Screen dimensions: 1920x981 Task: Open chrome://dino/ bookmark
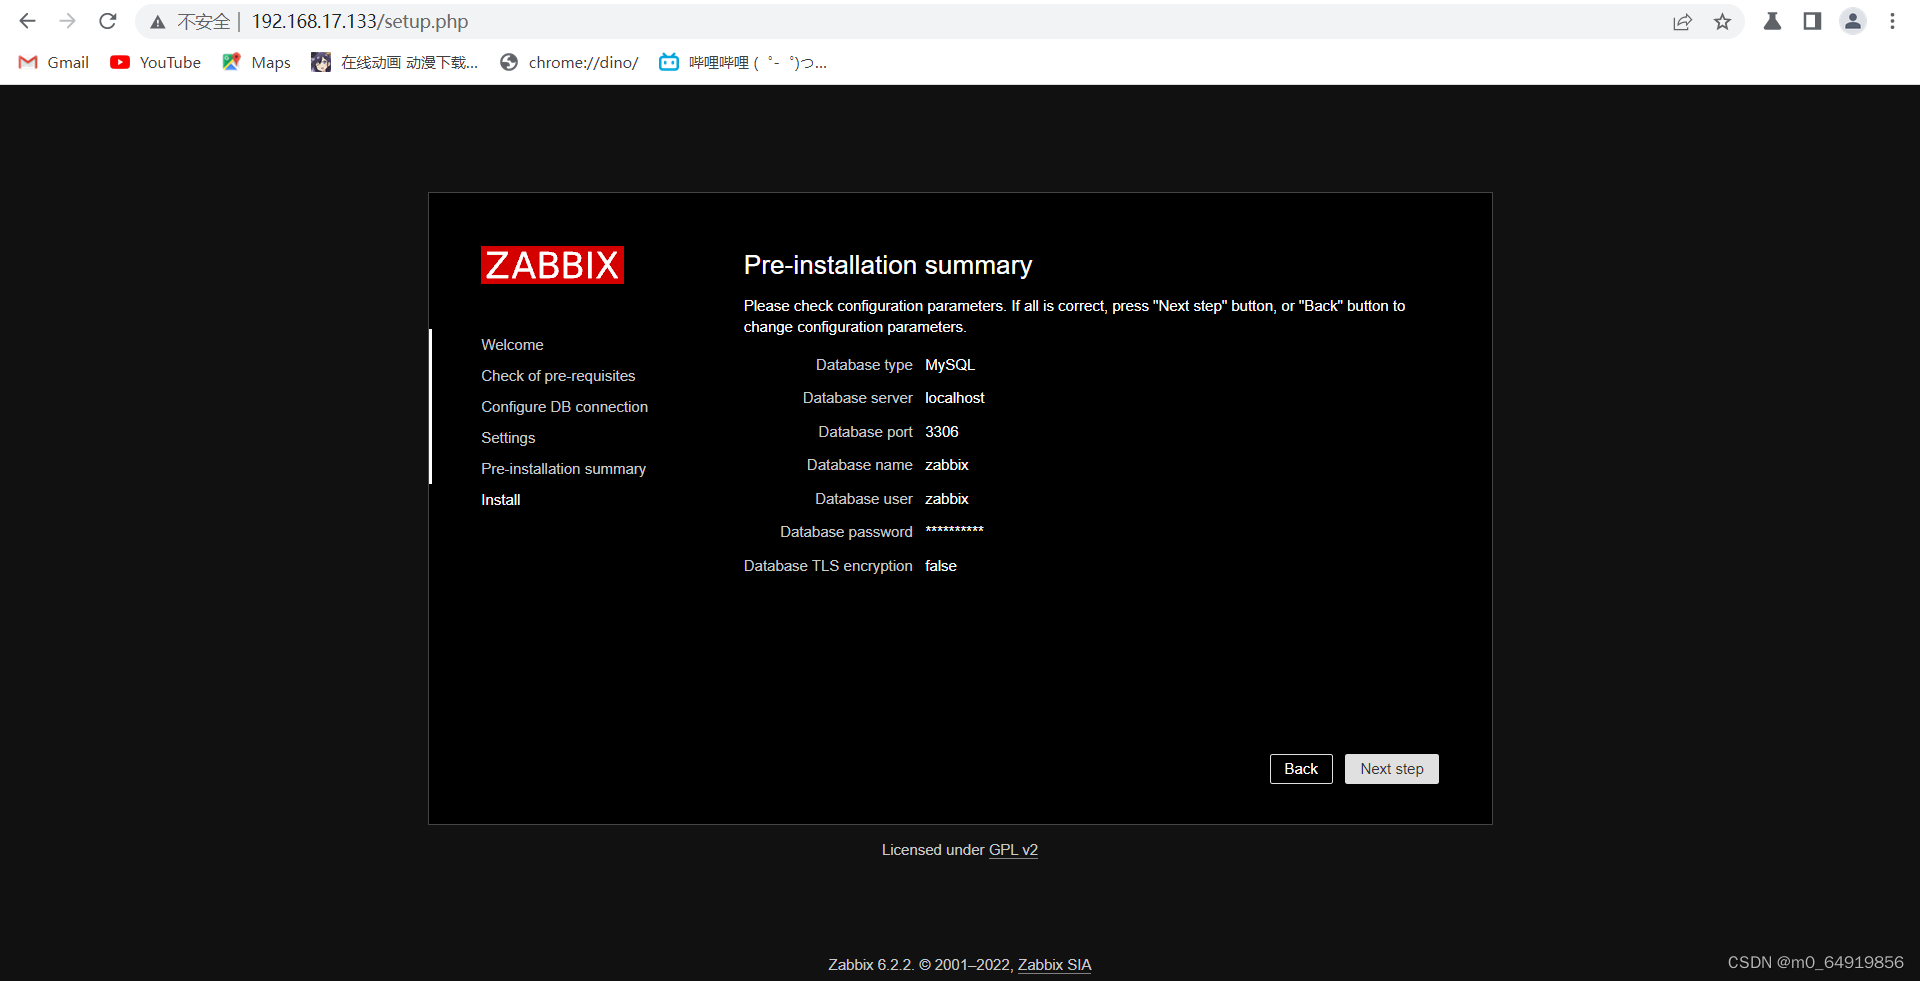[x=569, y=62]
